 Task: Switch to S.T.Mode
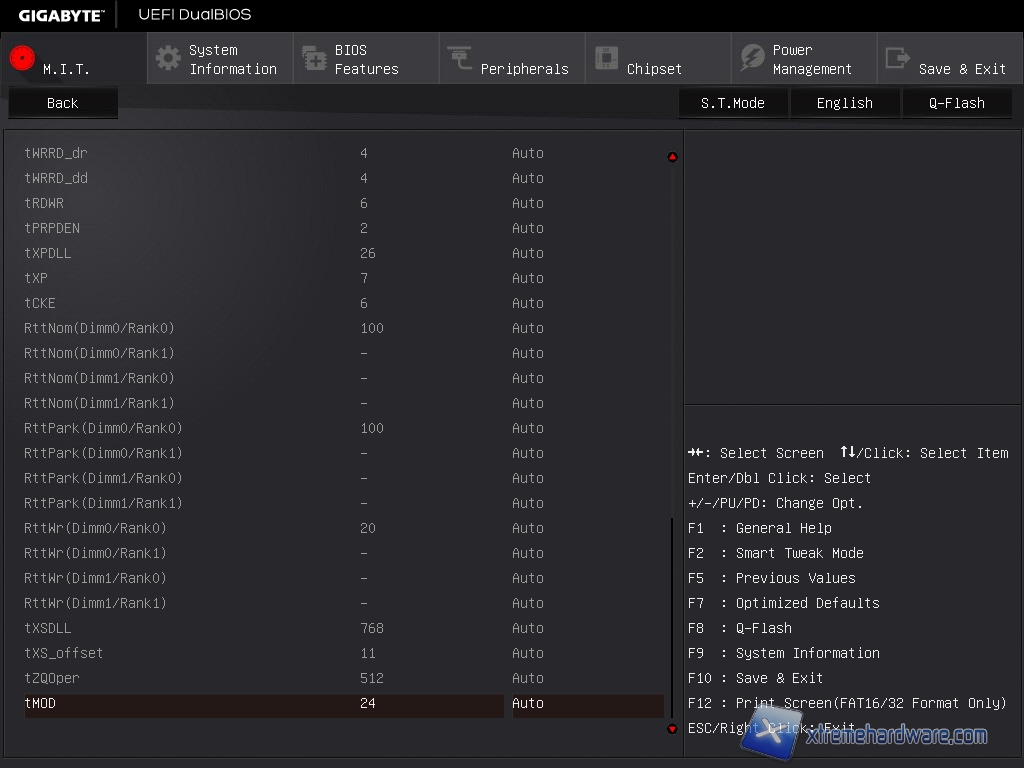732,103
